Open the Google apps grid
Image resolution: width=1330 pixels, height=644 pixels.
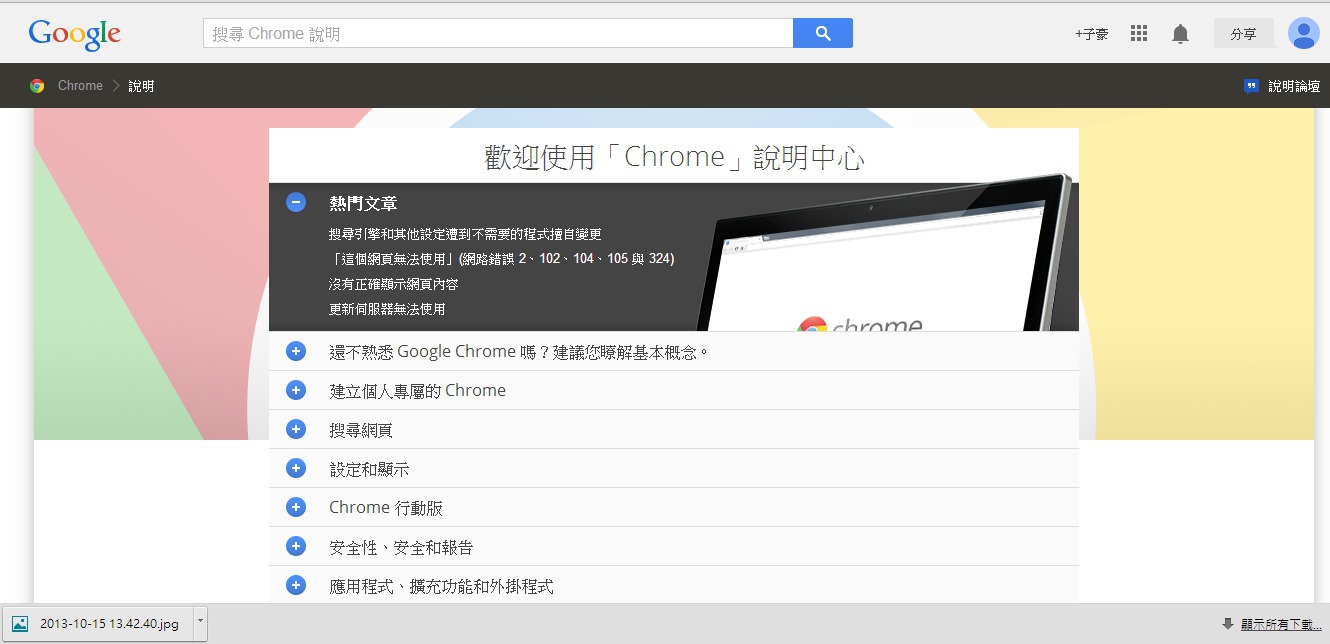click(1139, 33)
